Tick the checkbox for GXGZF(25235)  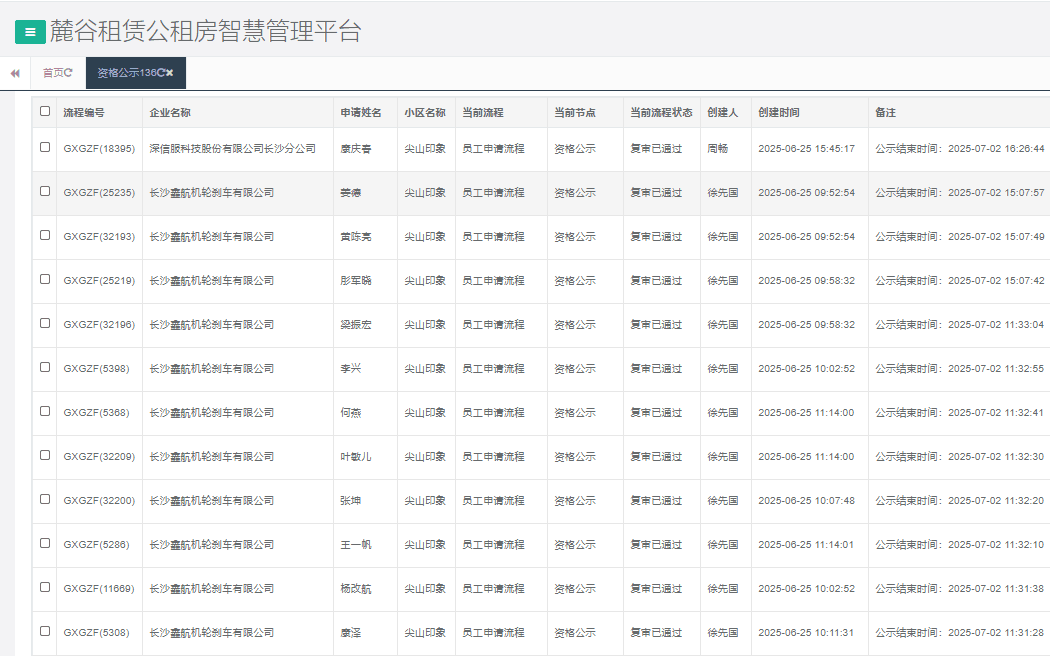pyautogui.click(x=45, y=191)
